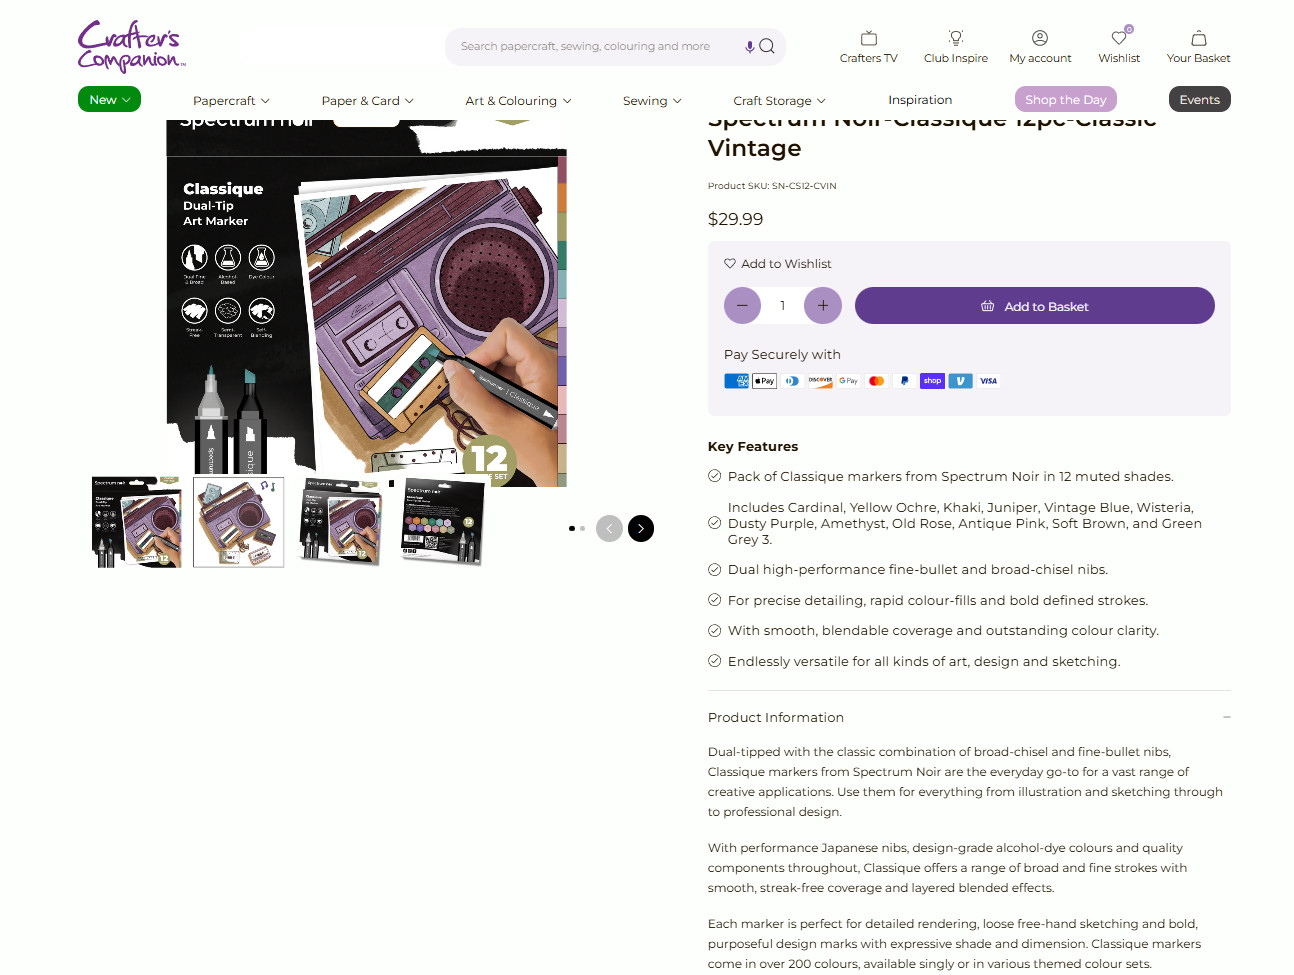Screen dimensions: 1294x975
Task: Increase quantity with plus button
Action: [823, 306]
